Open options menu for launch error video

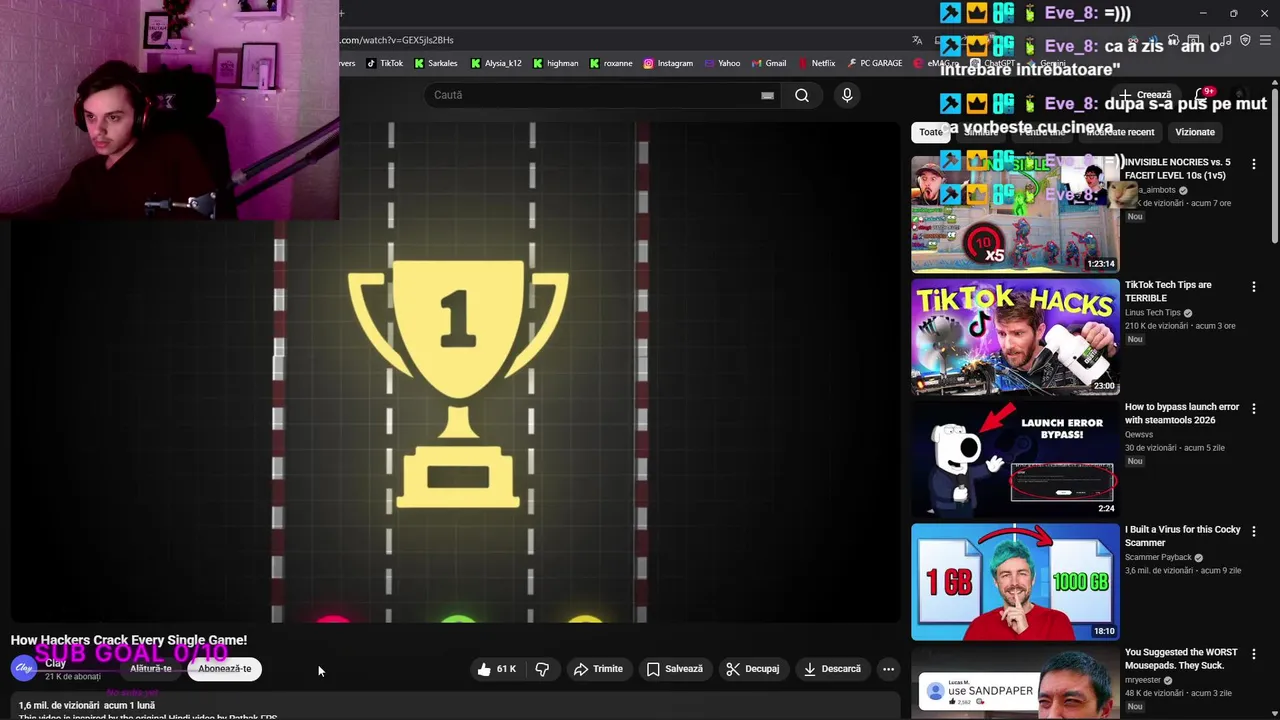tap(1254, 409)
